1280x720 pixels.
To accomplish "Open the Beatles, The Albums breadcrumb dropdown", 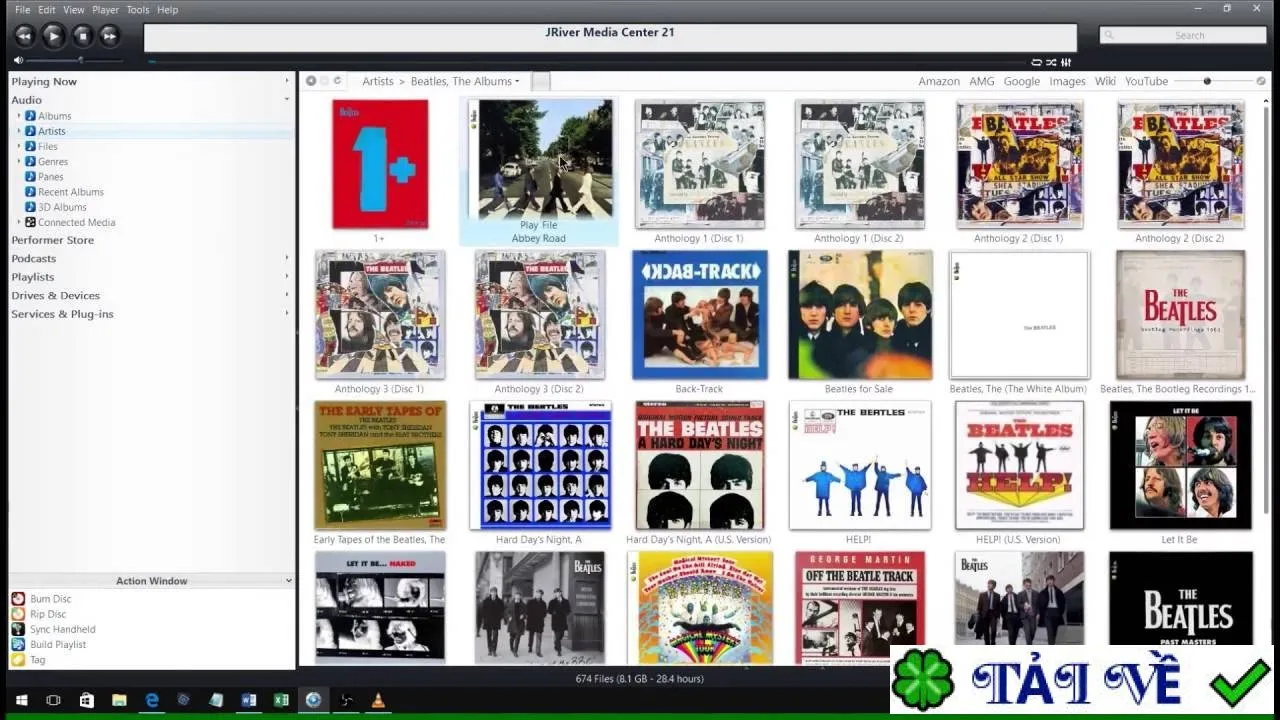I will [465, 81].
